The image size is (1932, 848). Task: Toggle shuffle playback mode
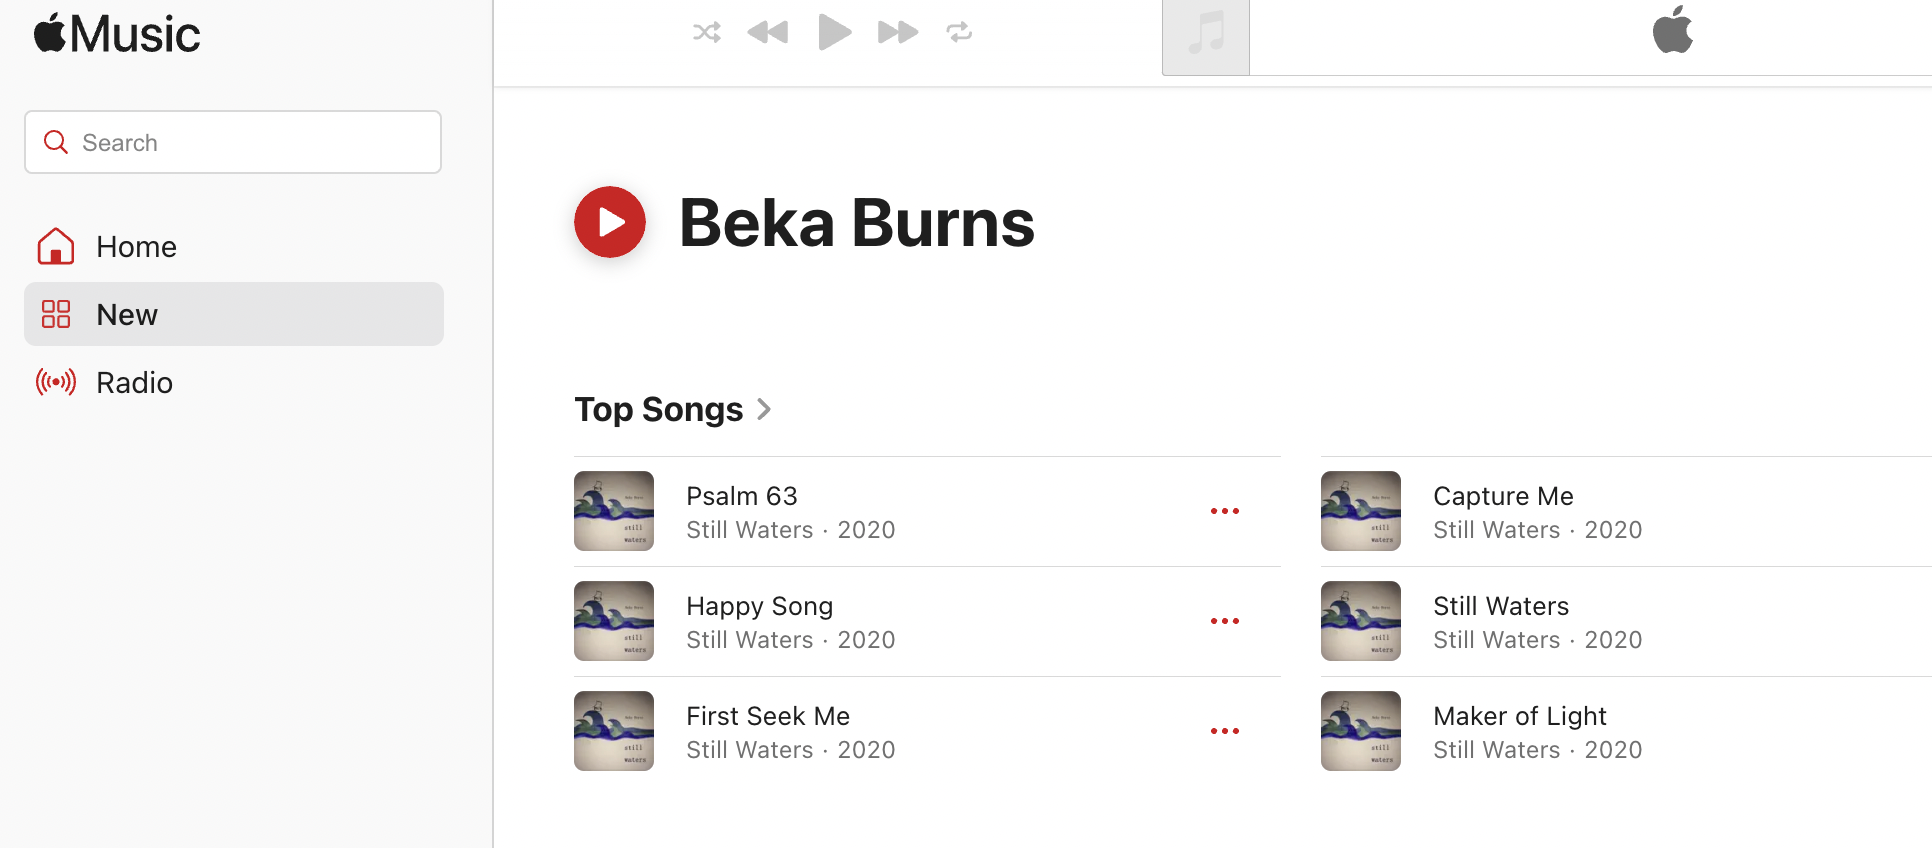coord(707,33)
